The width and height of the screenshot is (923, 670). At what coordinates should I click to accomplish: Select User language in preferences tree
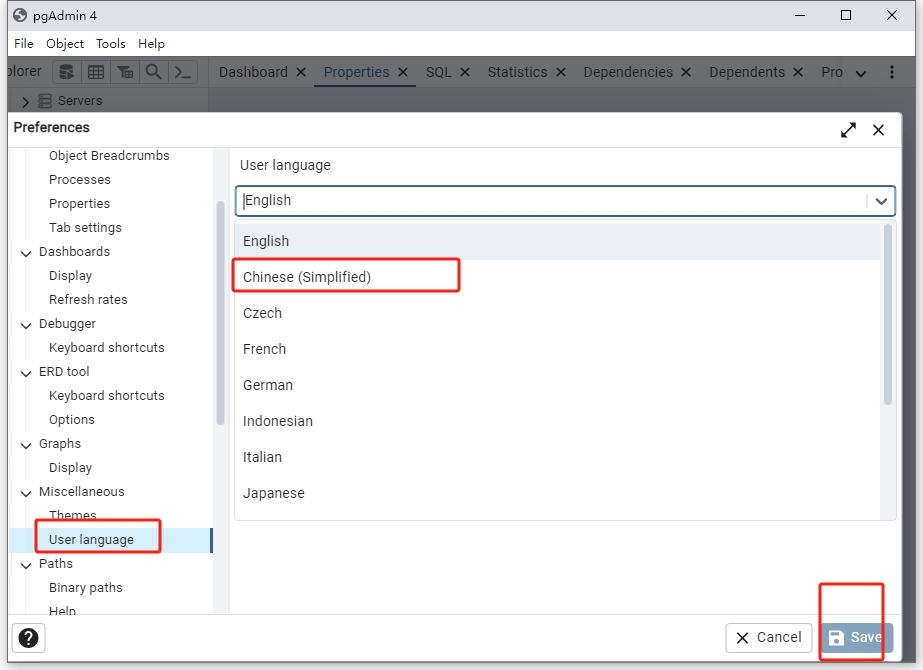(91, 540)
